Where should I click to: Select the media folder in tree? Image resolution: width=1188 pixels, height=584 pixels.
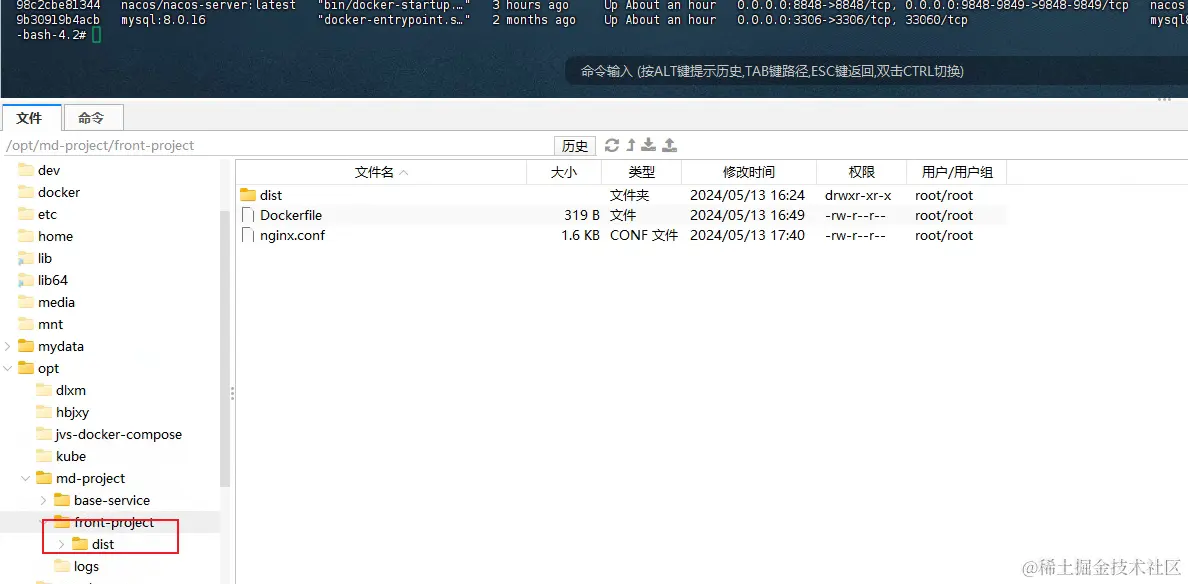tap(56, 302)
